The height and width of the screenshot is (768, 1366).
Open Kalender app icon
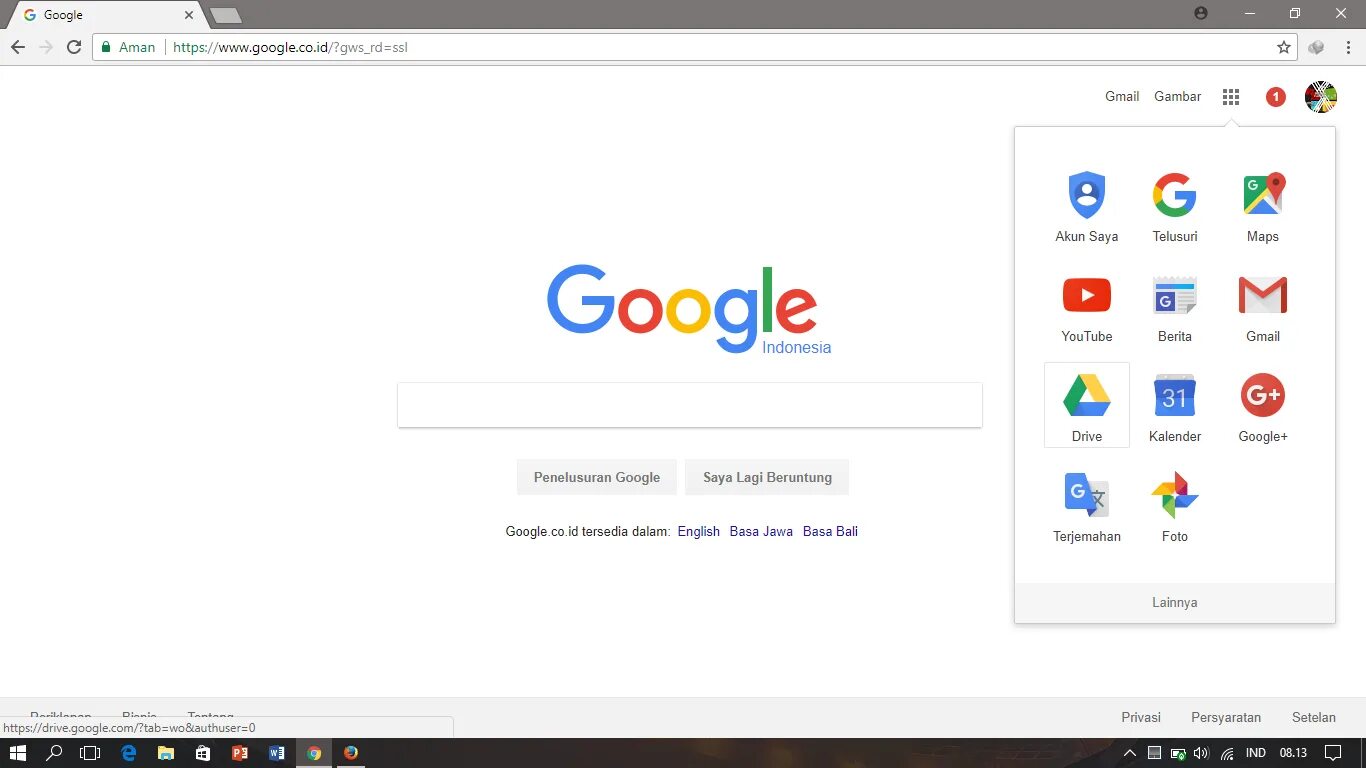pos(1175,395)
